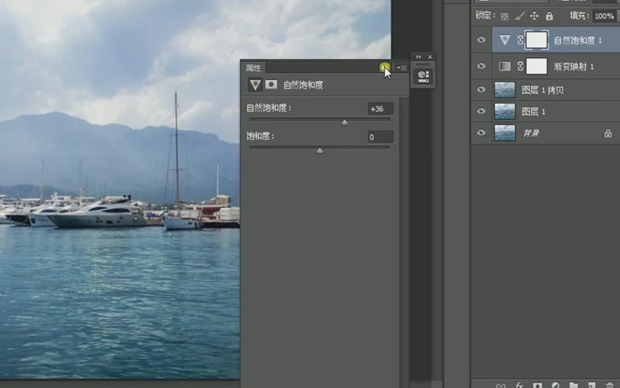This screenshot has width=620, height=388.
Task: Toggle visibility of 图层 1 拷贝
Action: pos(481,89)
